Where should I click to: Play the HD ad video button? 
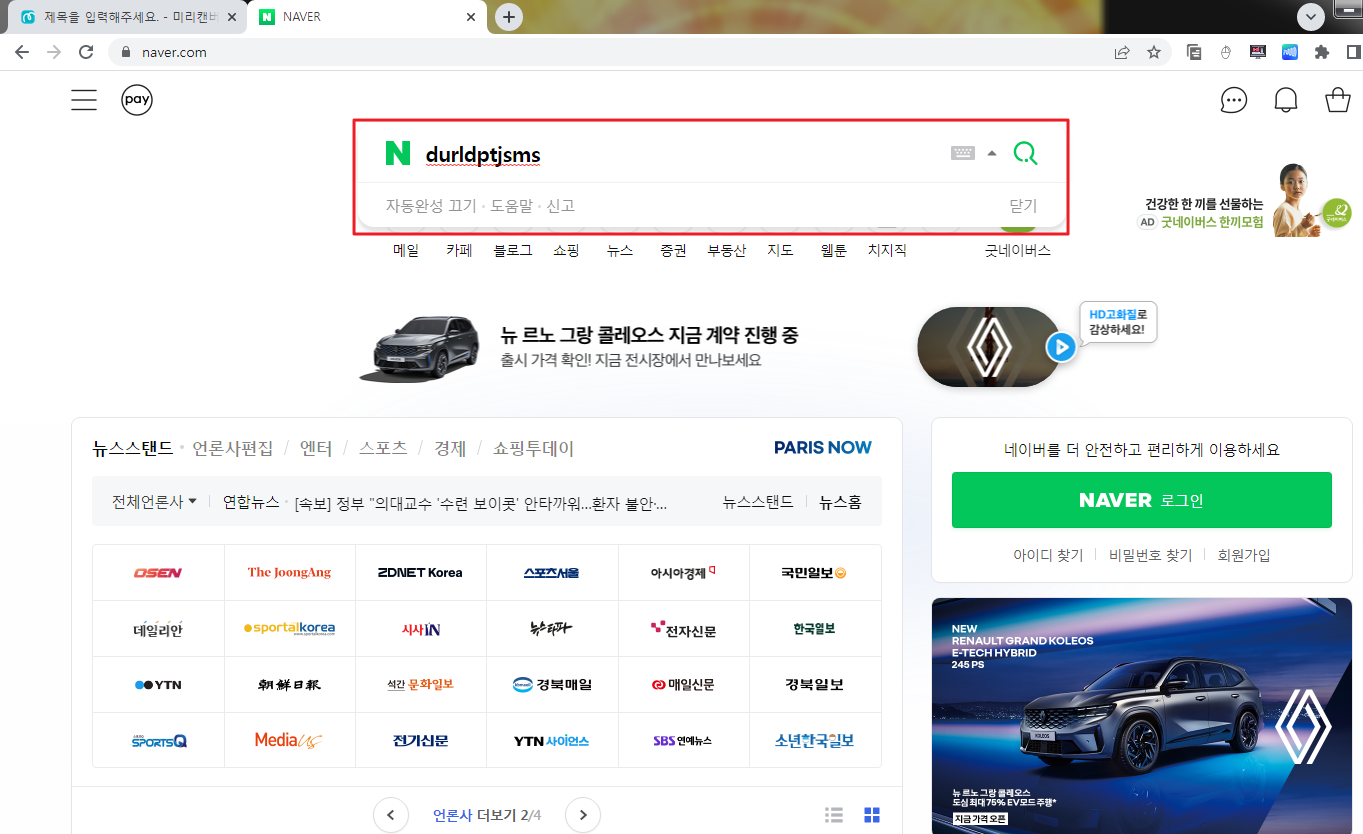1060,347
